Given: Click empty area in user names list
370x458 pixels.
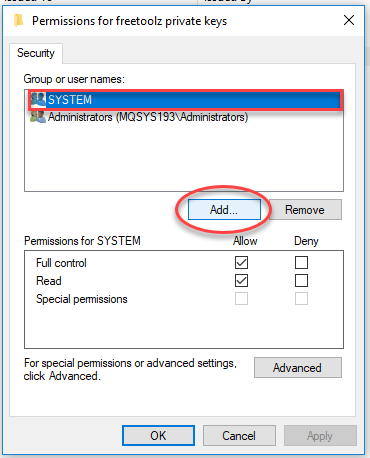Looking at the screenshot, I should 184,157.
